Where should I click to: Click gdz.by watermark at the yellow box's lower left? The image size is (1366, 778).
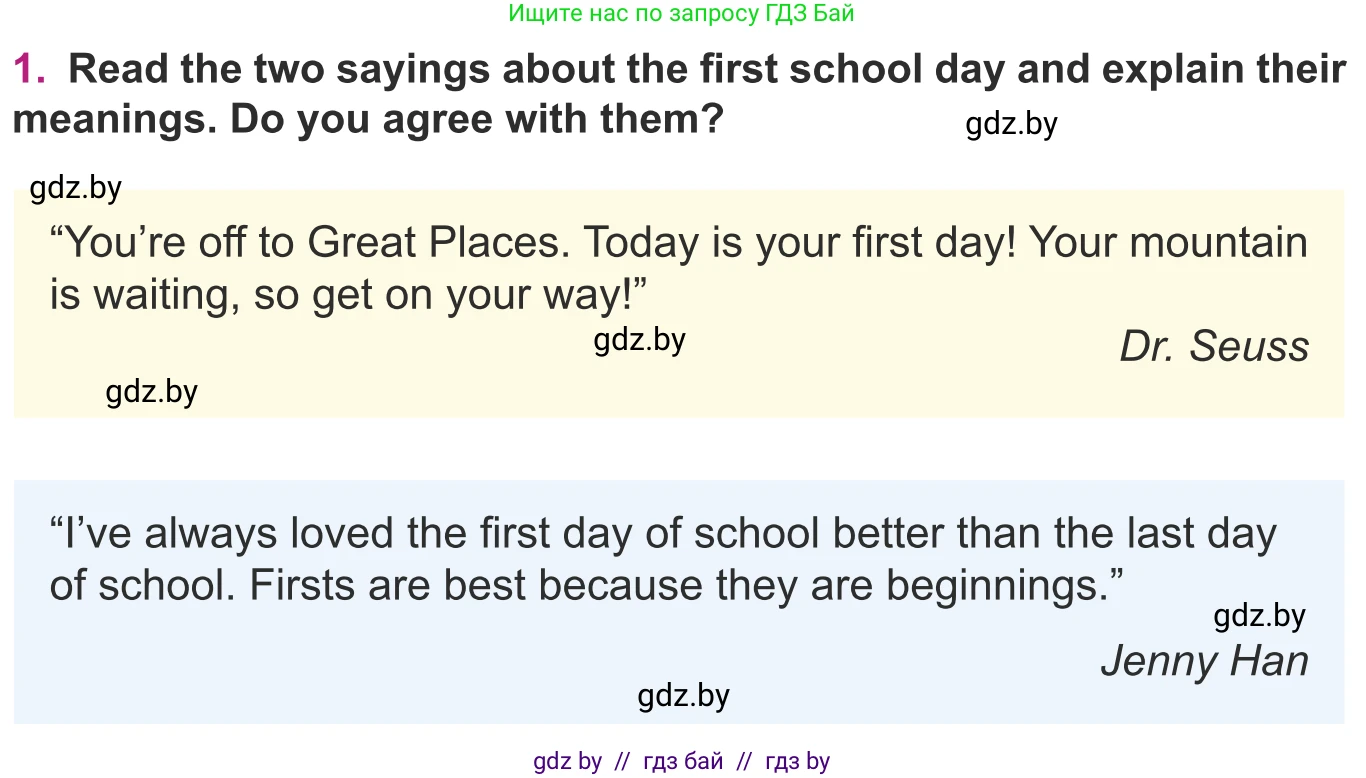(x=151, y=391)
